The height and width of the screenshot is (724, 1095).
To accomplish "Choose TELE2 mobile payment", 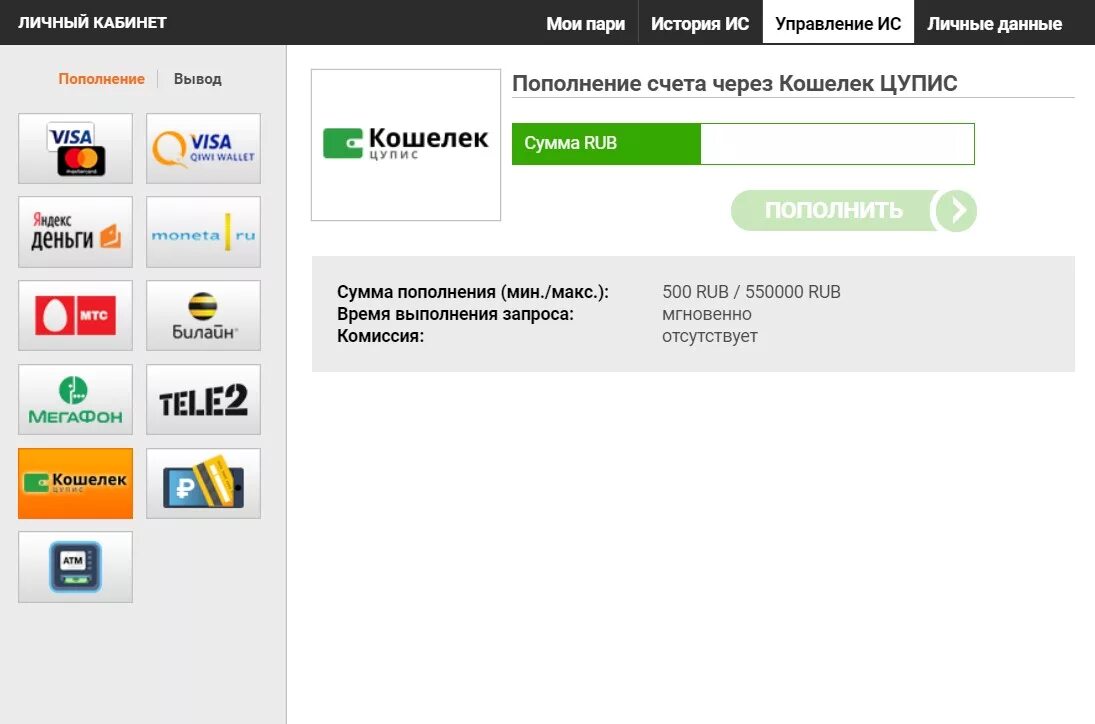I will (x=203, y=399).
